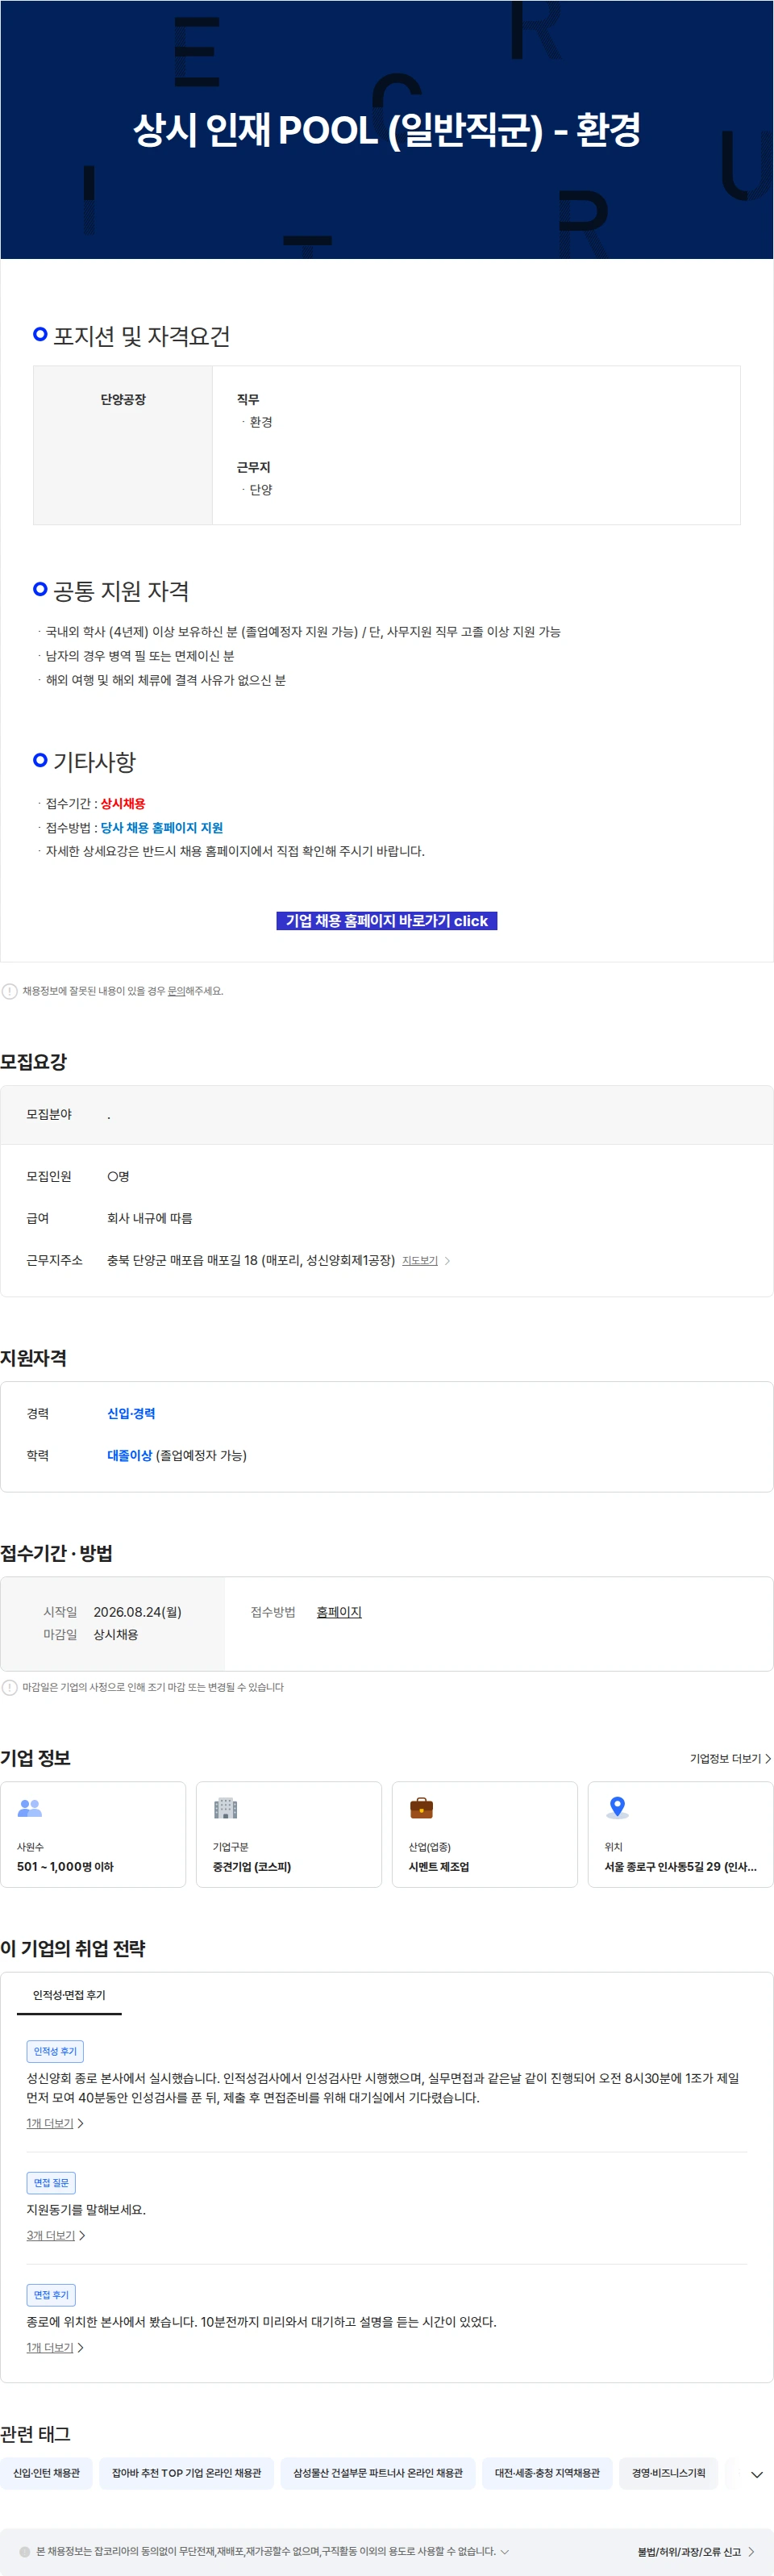The image size is (774, 2576).
Task: Expand the related tags chevron
Action: point(756,2474)
